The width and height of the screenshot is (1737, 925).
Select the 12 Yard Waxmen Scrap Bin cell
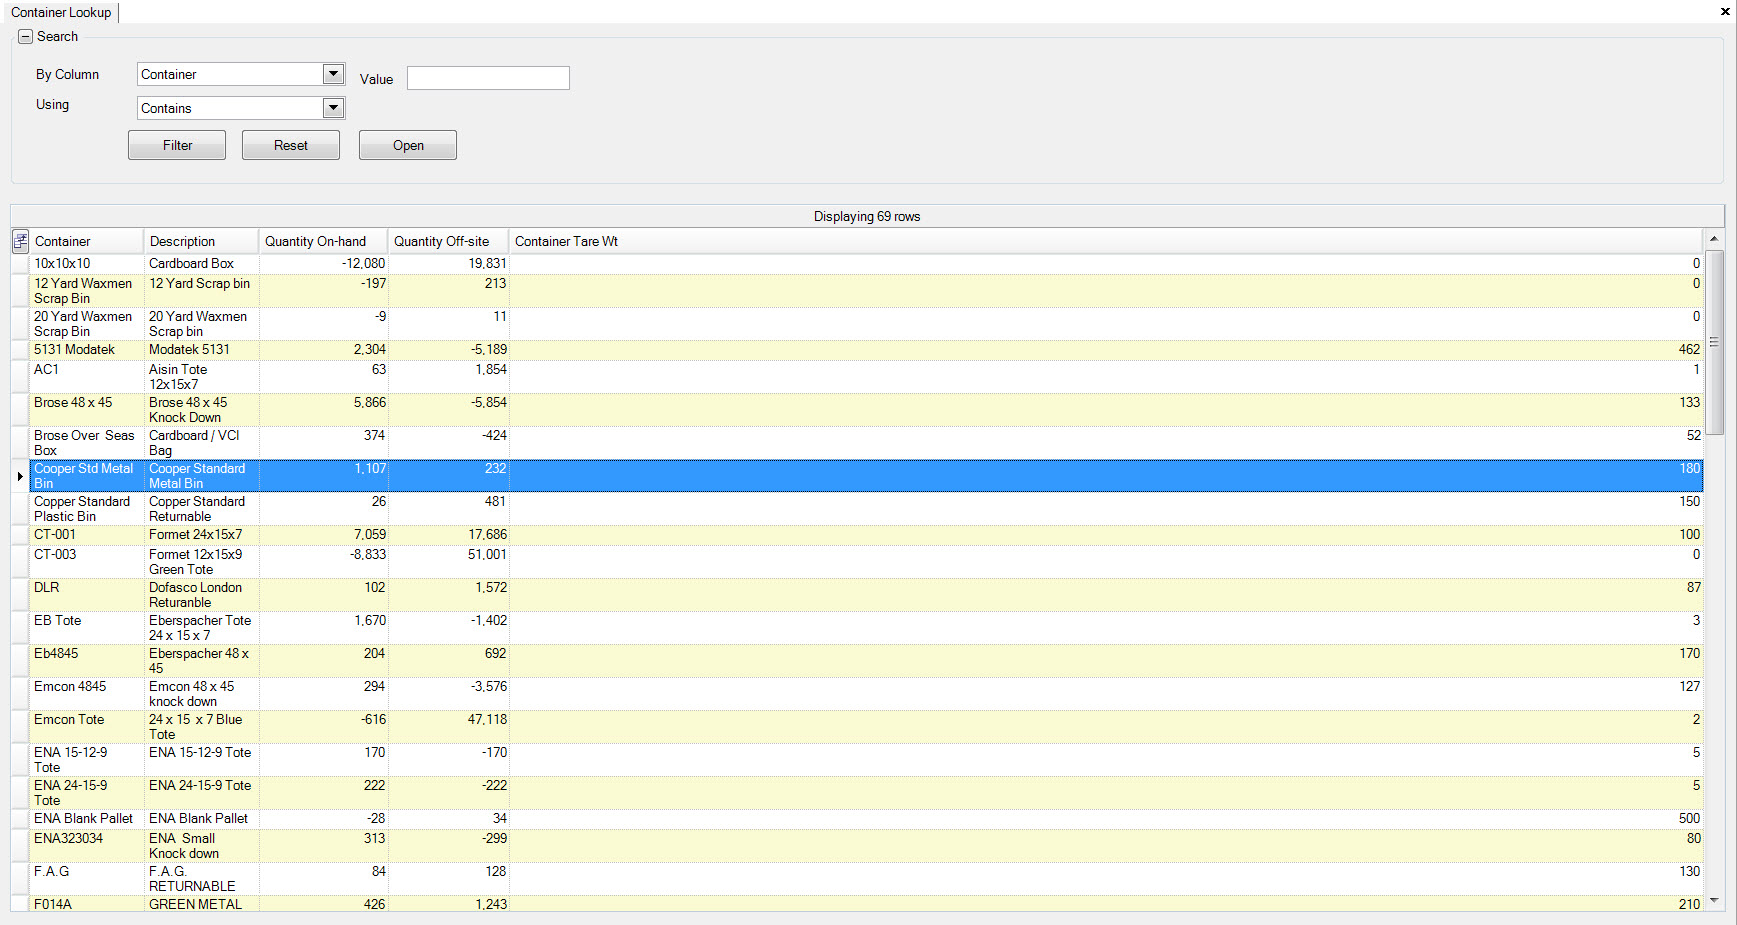[x=87, y=291]
